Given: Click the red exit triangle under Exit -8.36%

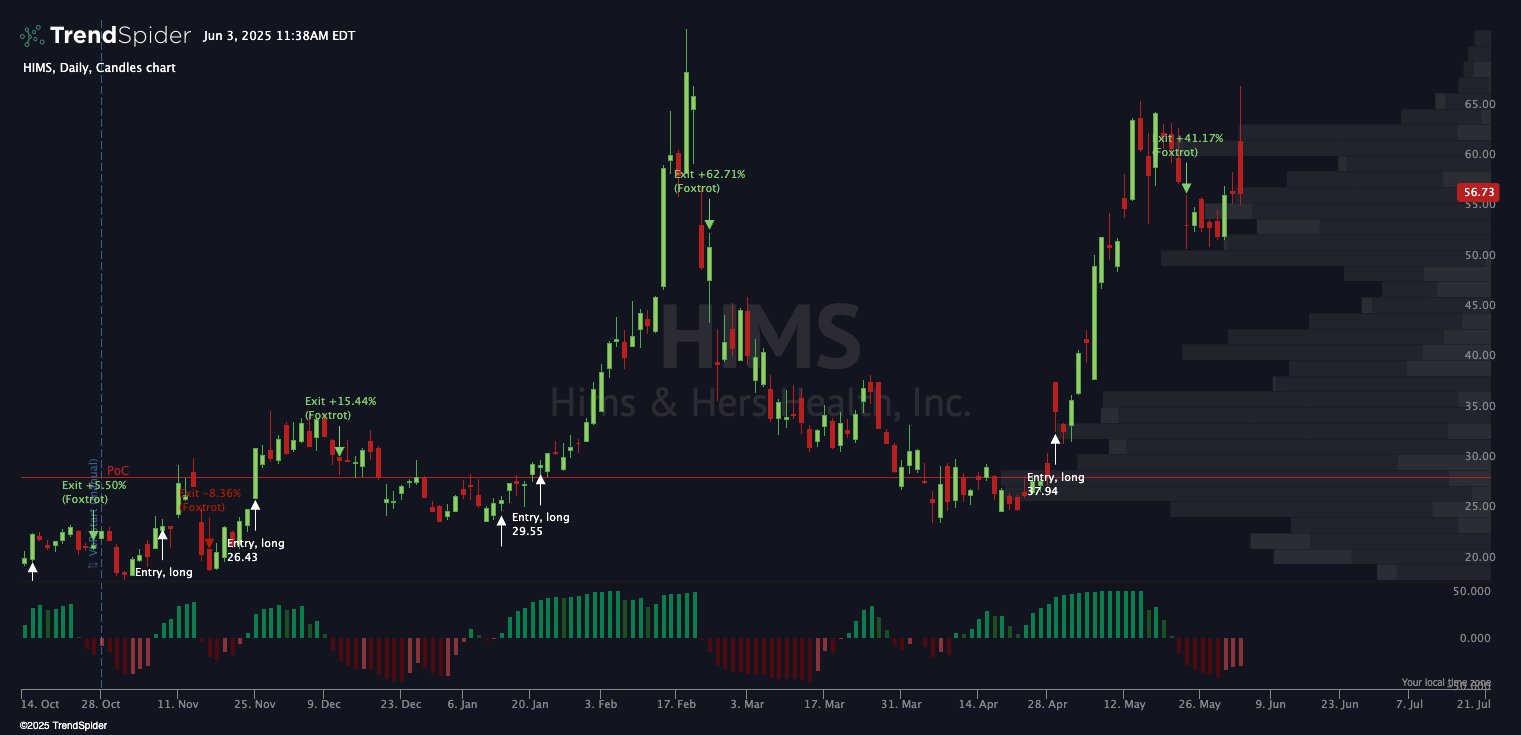Looking at the screenshot, I should (x=209, y=543).
